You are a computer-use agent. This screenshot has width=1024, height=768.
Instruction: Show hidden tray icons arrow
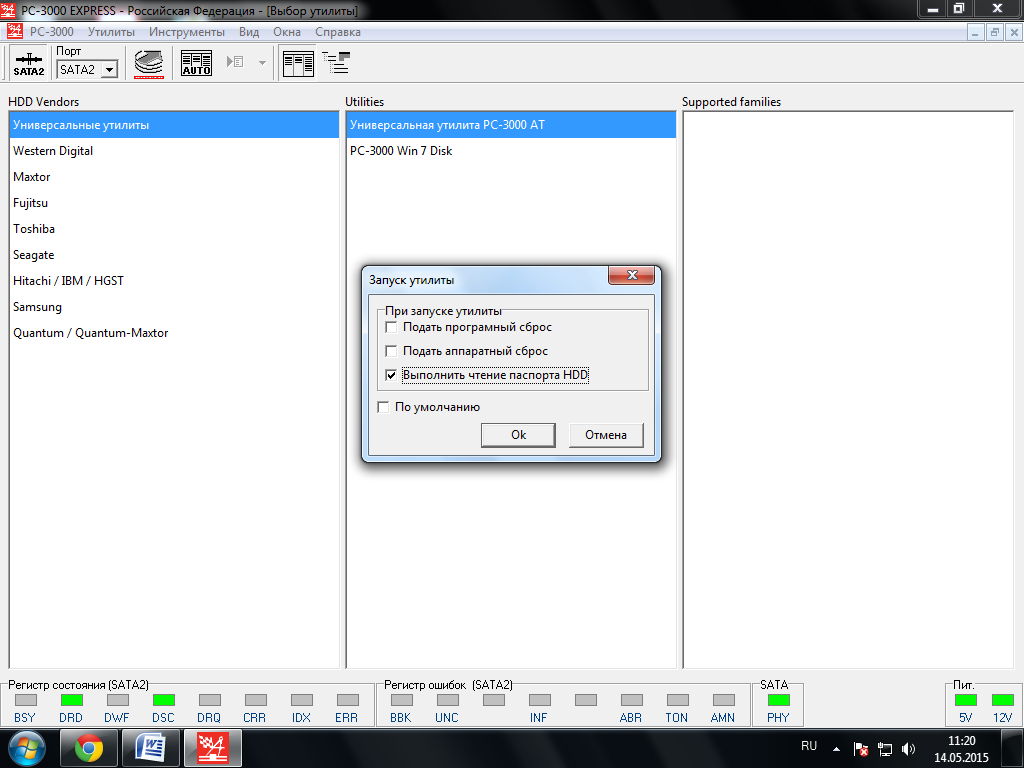(836, 748)
